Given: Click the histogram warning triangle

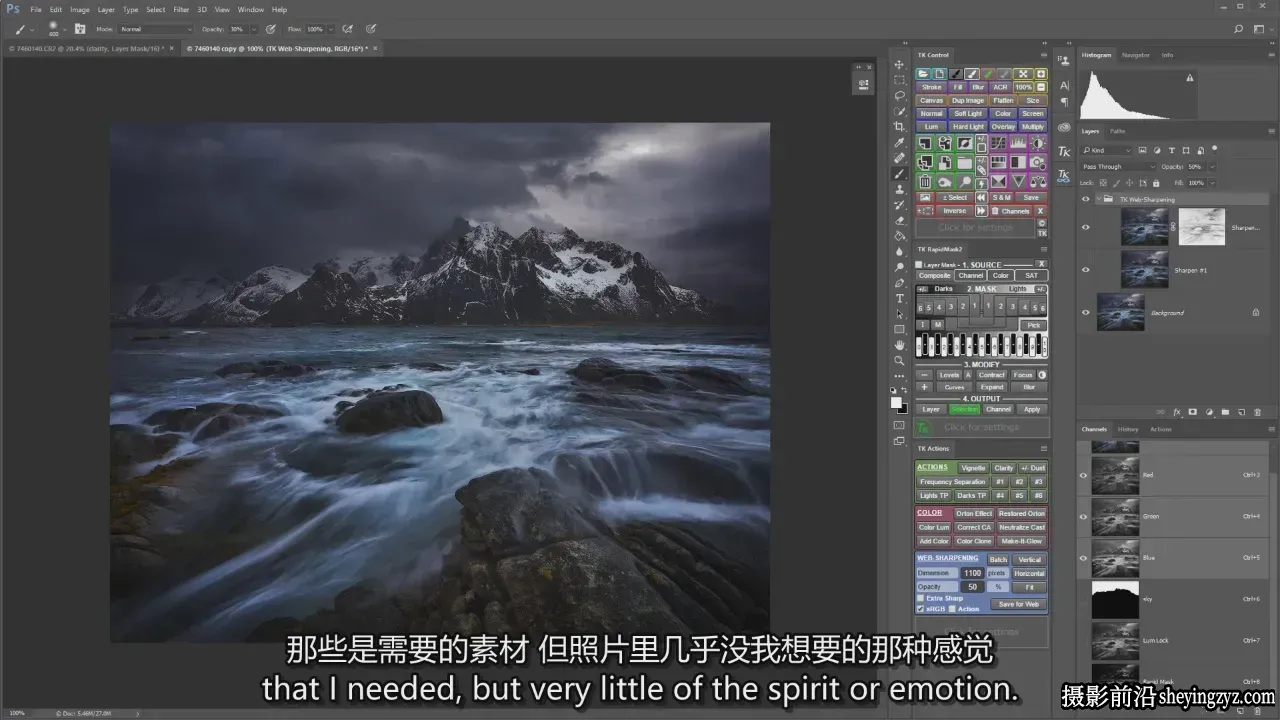Looking at the screenshot, I should [1190, 77].
